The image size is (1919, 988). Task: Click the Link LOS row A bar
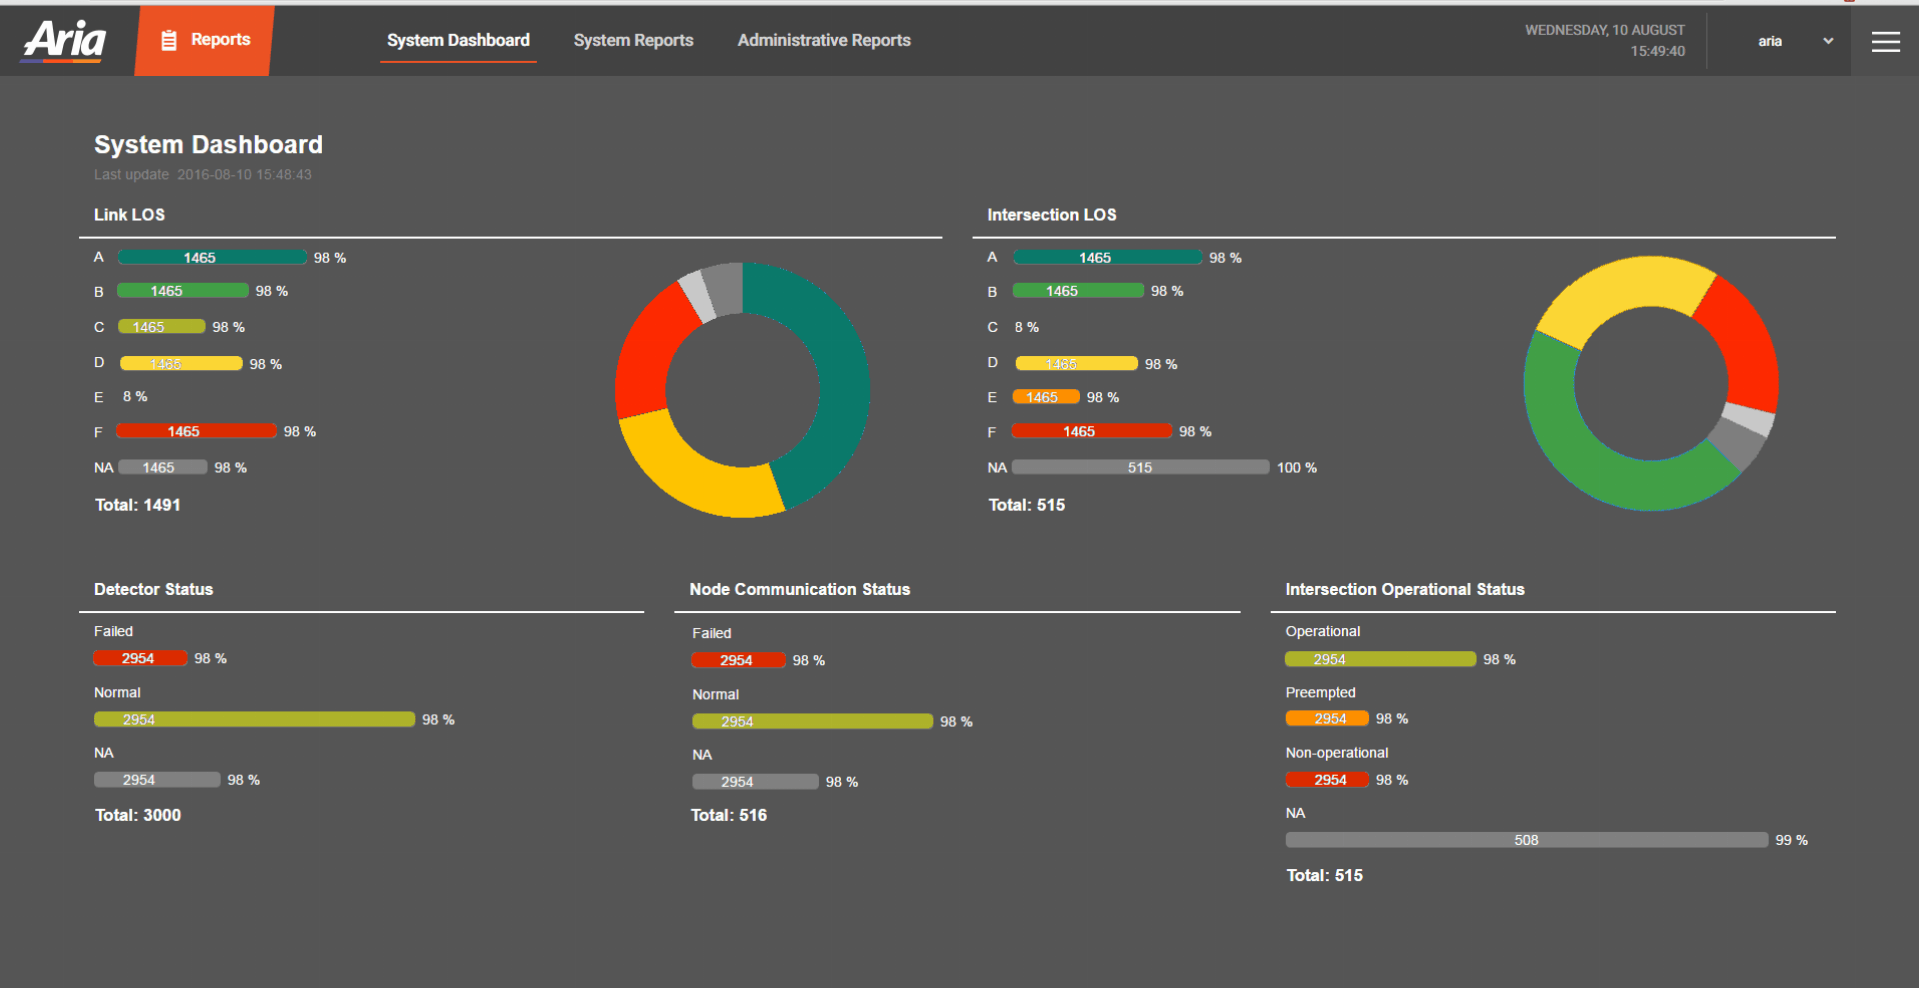coord(212,257)
